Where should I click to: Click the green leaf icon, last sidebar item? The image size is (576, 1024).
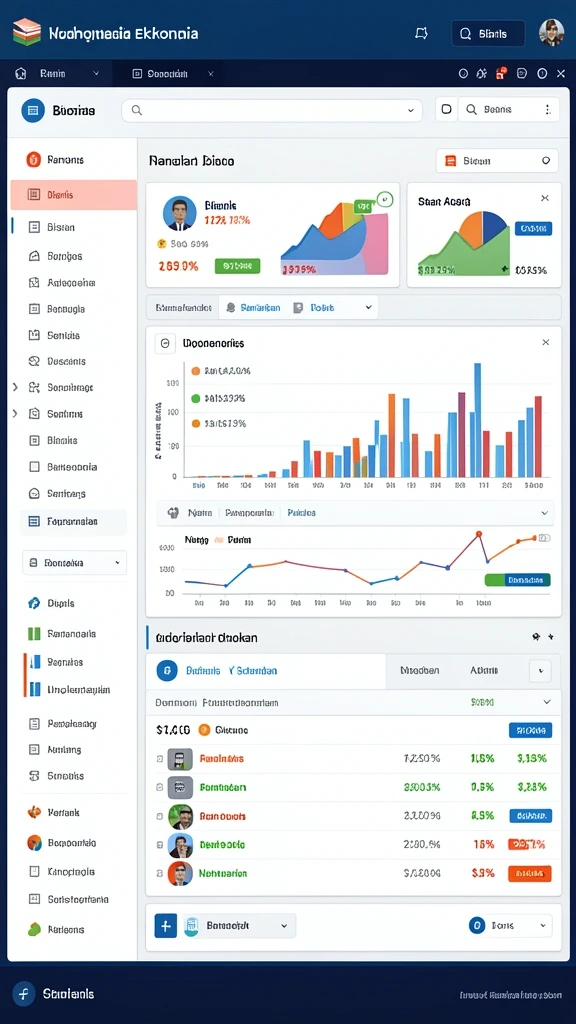pyautogui.click(x=35, y=929)
